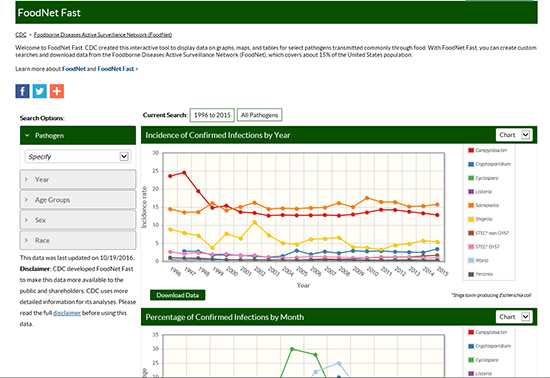The width and height of the screenshot is (550, 378).
Task: Toggle STEC O157 in the yearly legend
Action: 484,247
